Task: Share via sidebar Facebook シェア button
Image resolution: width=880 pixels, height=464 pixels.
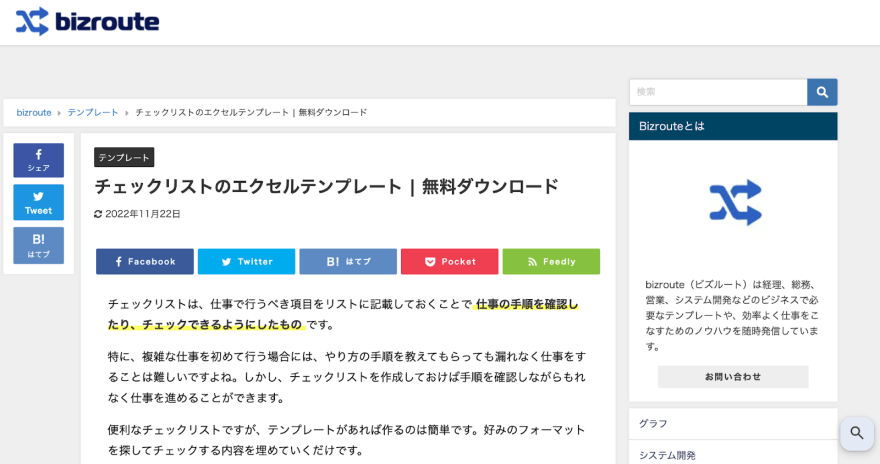Action: (x=38, y=160)
